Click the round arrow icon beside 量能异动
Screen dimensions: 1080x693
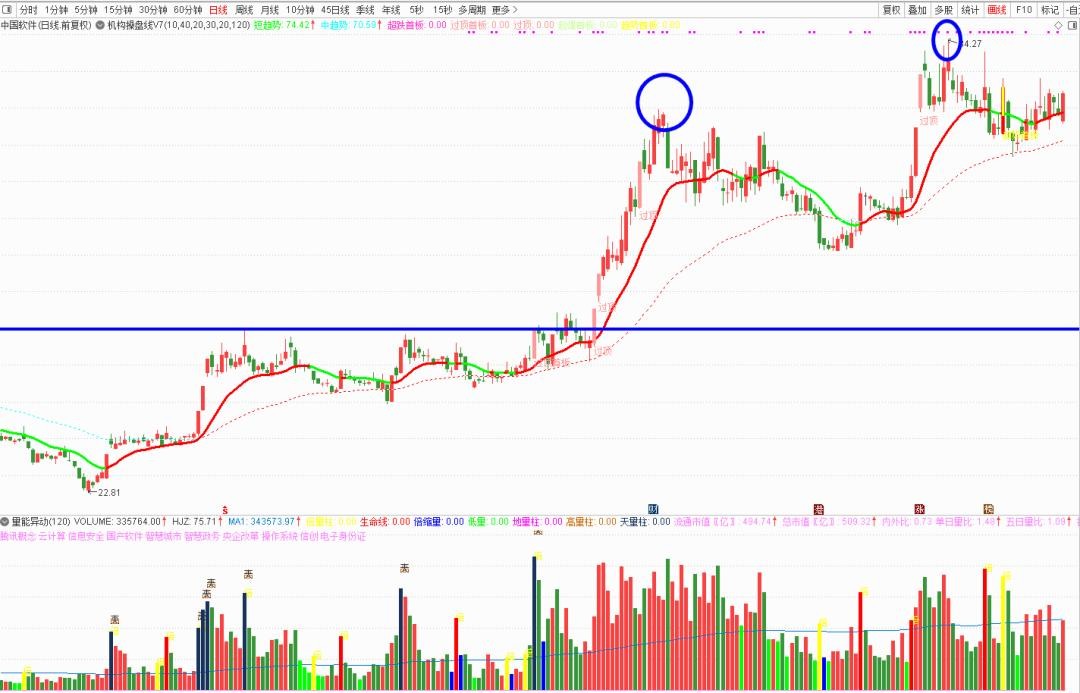5,521
